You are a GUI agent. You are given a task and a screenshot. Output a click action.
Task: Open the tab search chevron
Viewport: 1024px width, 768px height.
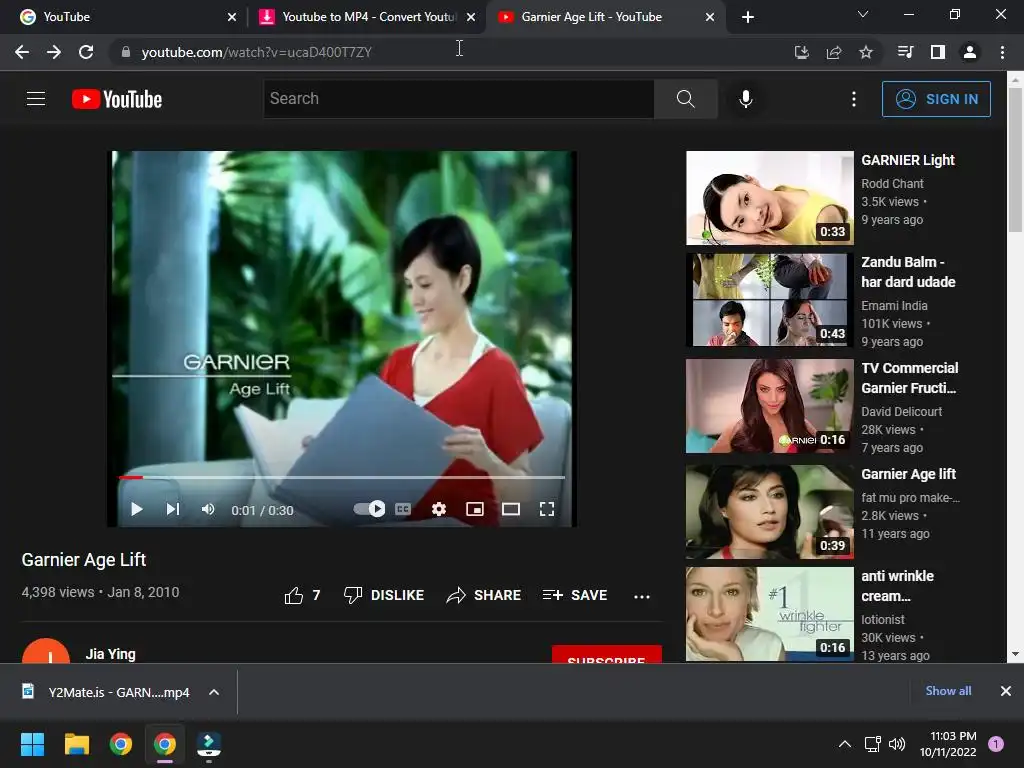pyautogui.click(x=863, y=14)
